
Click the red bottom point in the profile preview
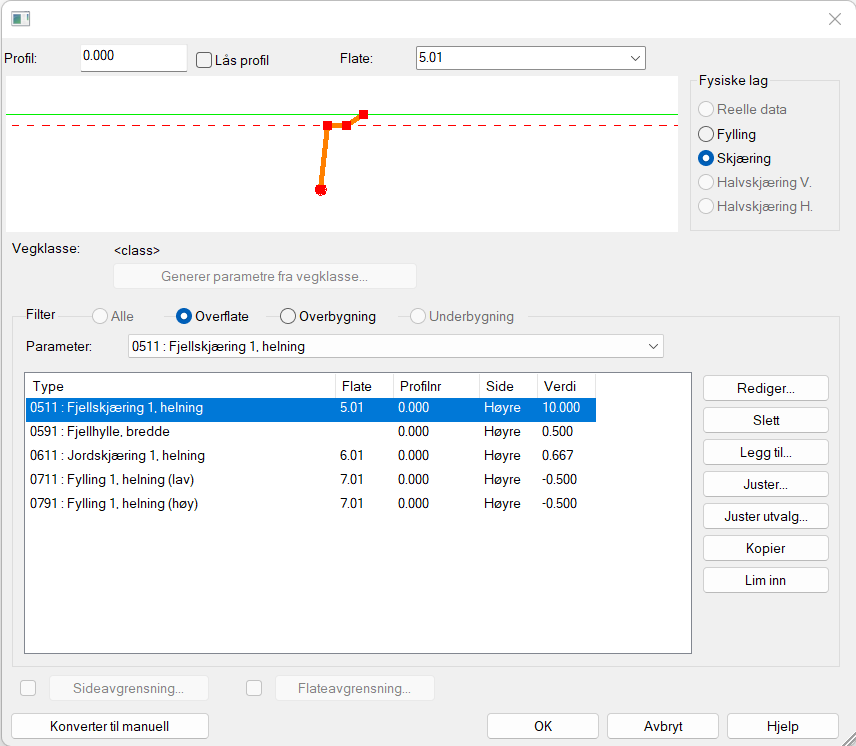pos(321,189)
